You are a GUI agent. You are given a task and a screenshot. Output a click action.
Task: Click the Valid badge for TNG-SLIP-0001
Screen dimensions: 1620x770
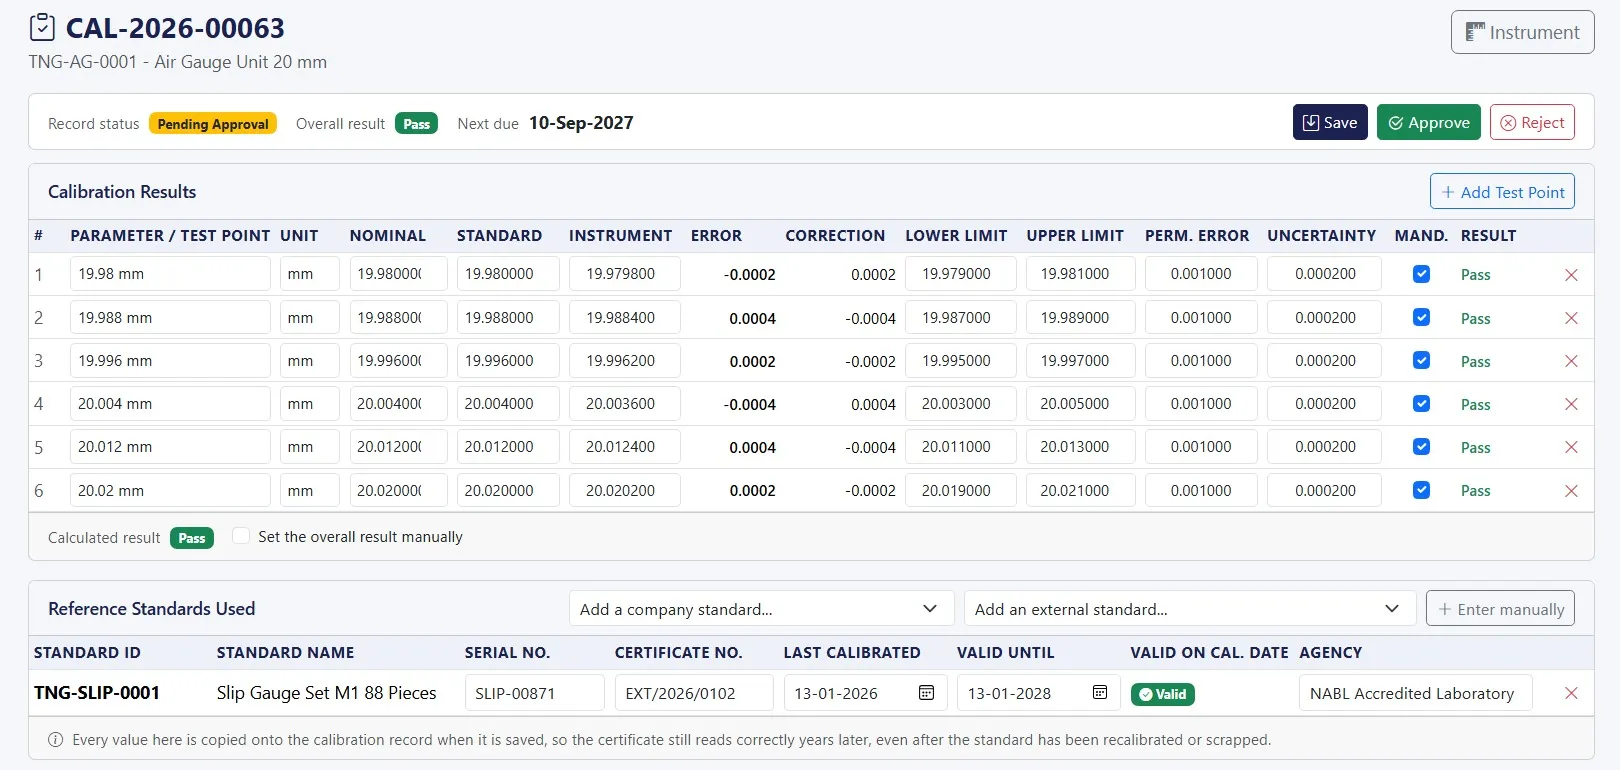pyautogui.click(x=1162, y=694)
